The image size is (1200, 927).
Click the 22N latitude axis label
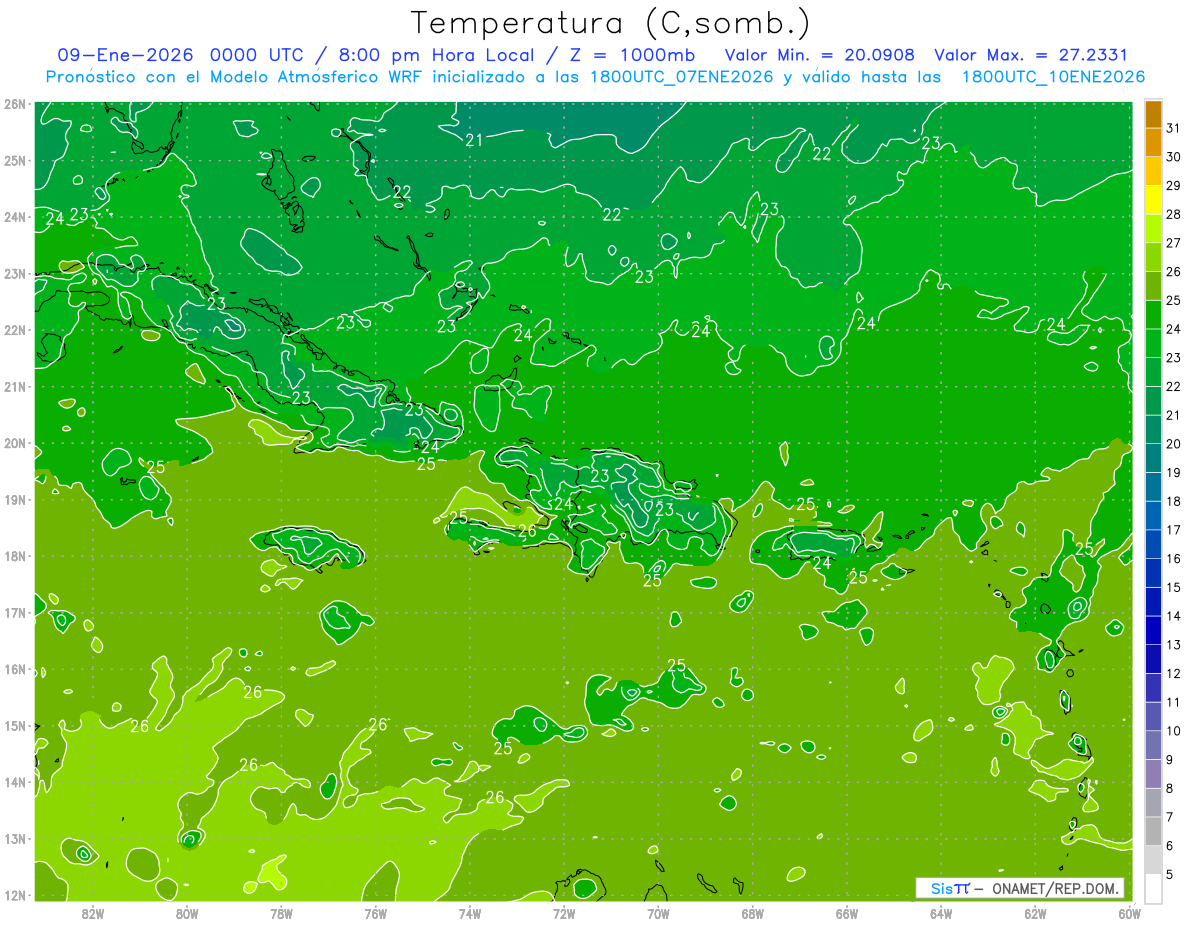[x=14, y=330]
